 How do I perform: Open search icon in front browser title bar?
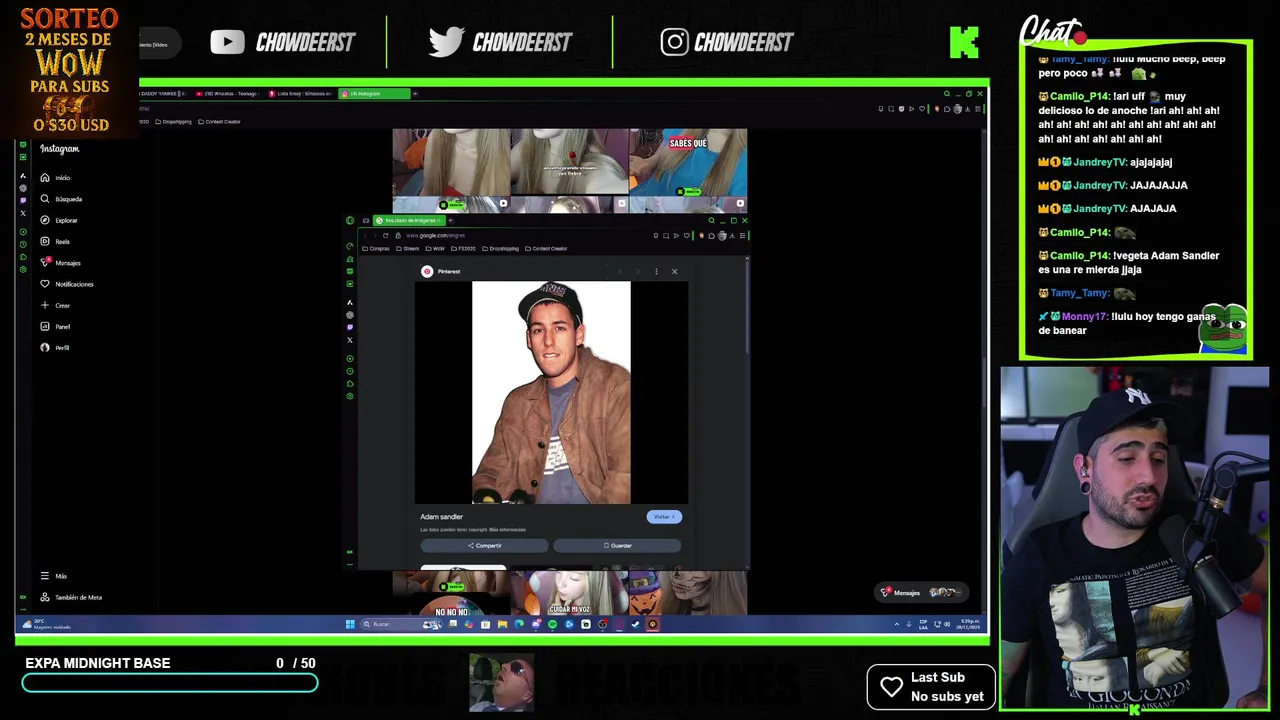[x=711, y=220]
